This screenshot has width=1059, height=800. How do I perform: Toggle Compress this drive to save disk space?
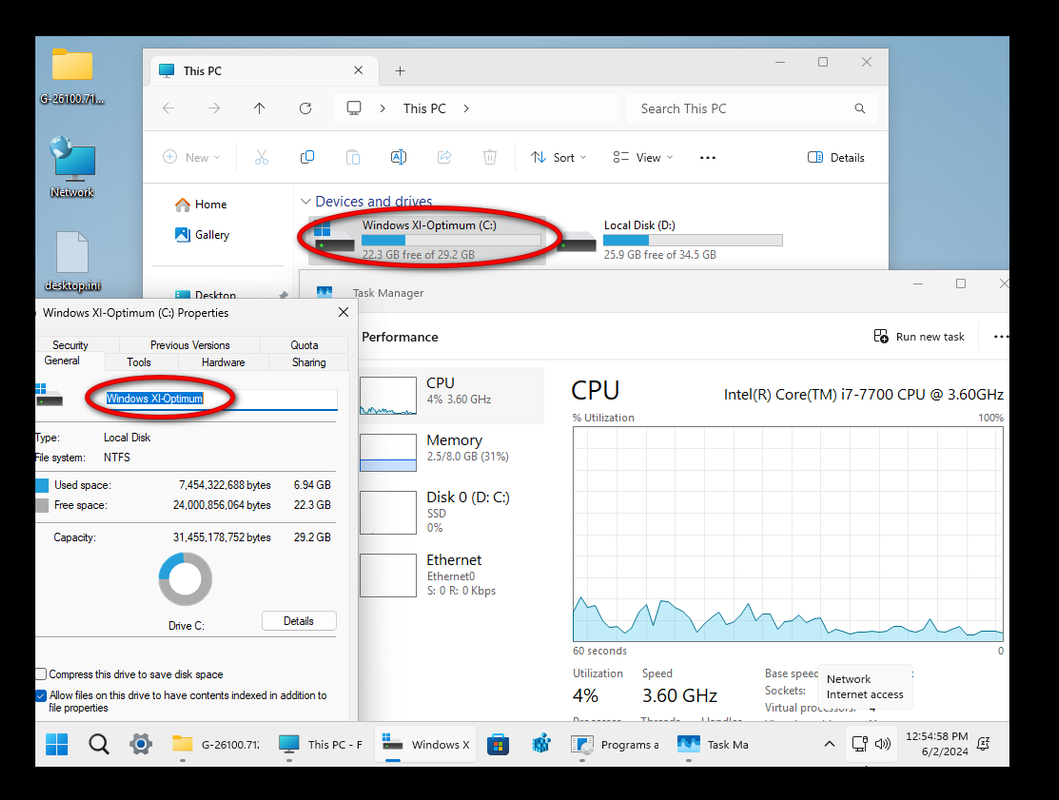pos(41,674)
